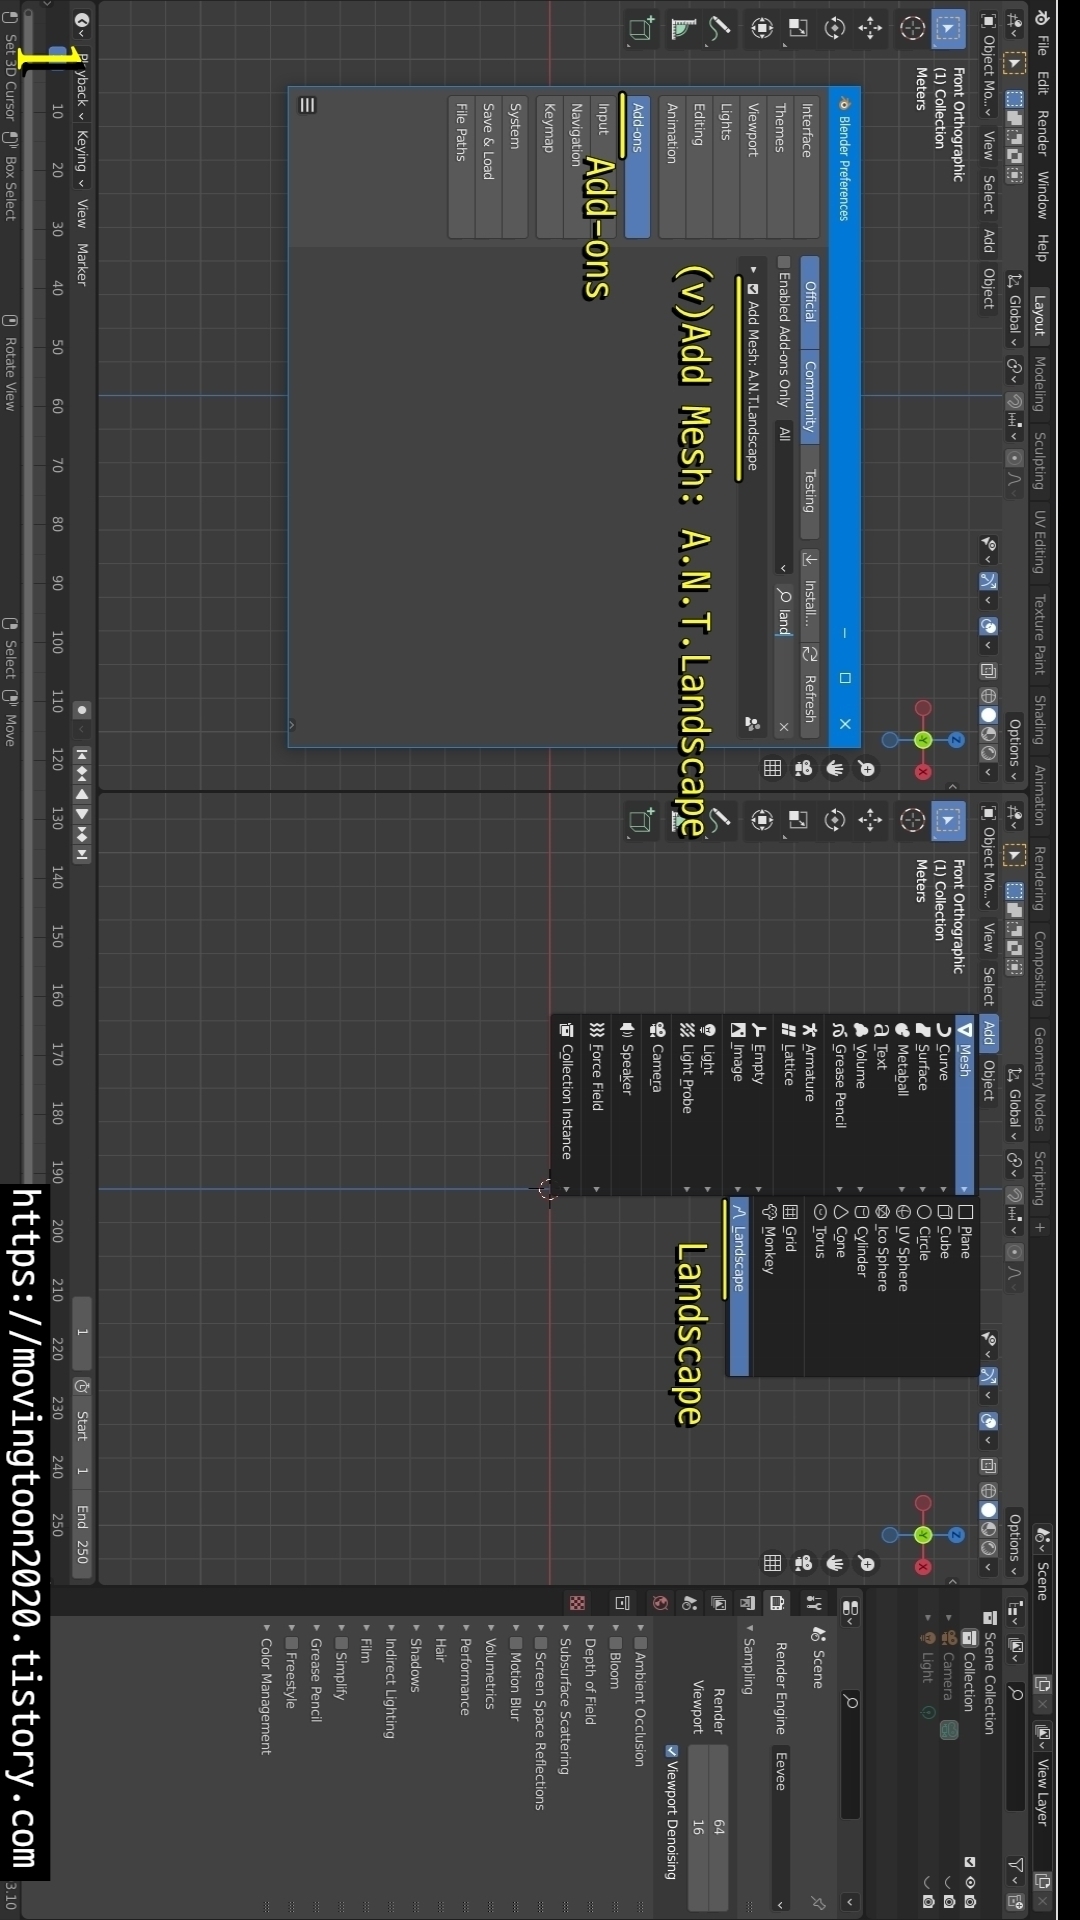
Task: Click the Official add-ons filter button
Action: click(x=810, y=302)
